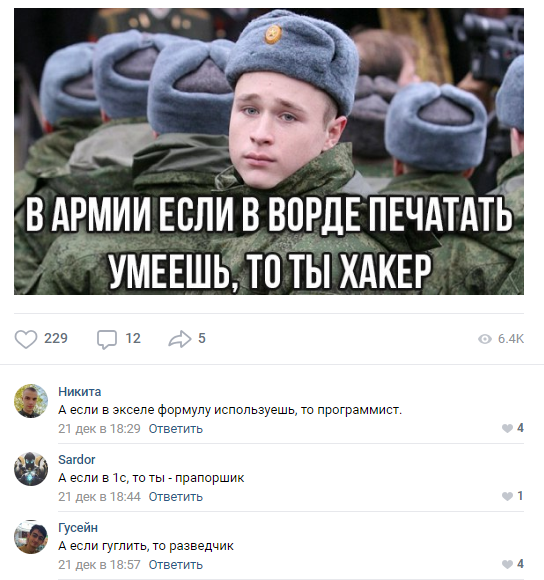Share the post with the arrow icon
Image resolution: width=544 pixels, height=580 pixels.
tap(180, 339)
